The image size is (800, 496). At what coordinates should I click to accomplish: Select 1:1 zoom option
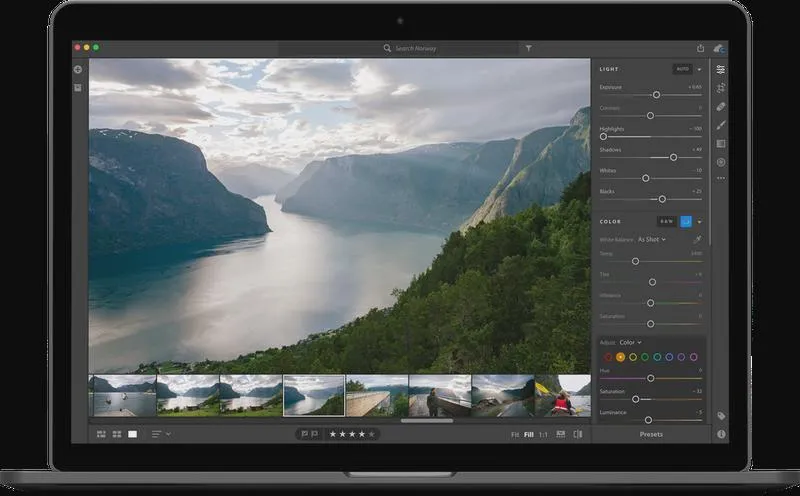point(543,435)
